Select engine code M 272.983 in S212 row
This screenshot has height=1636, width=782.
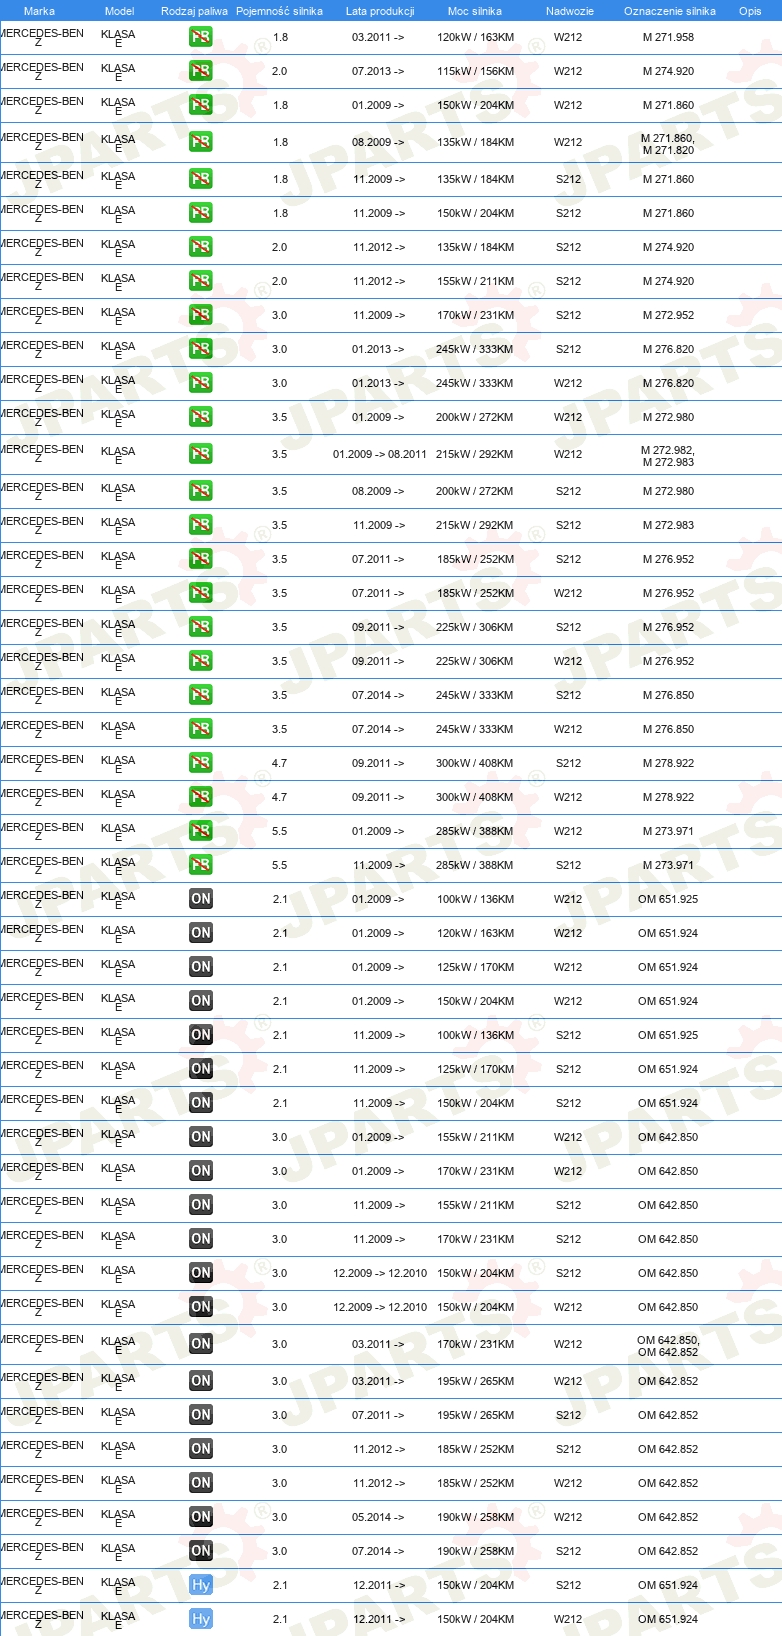668,525
